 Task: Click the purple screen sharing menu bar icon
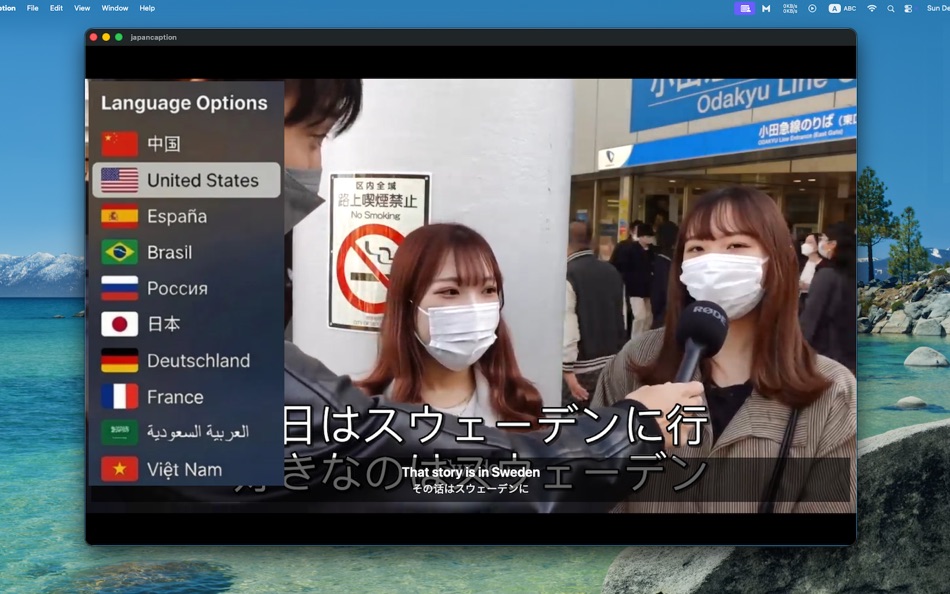click(745, 8)
